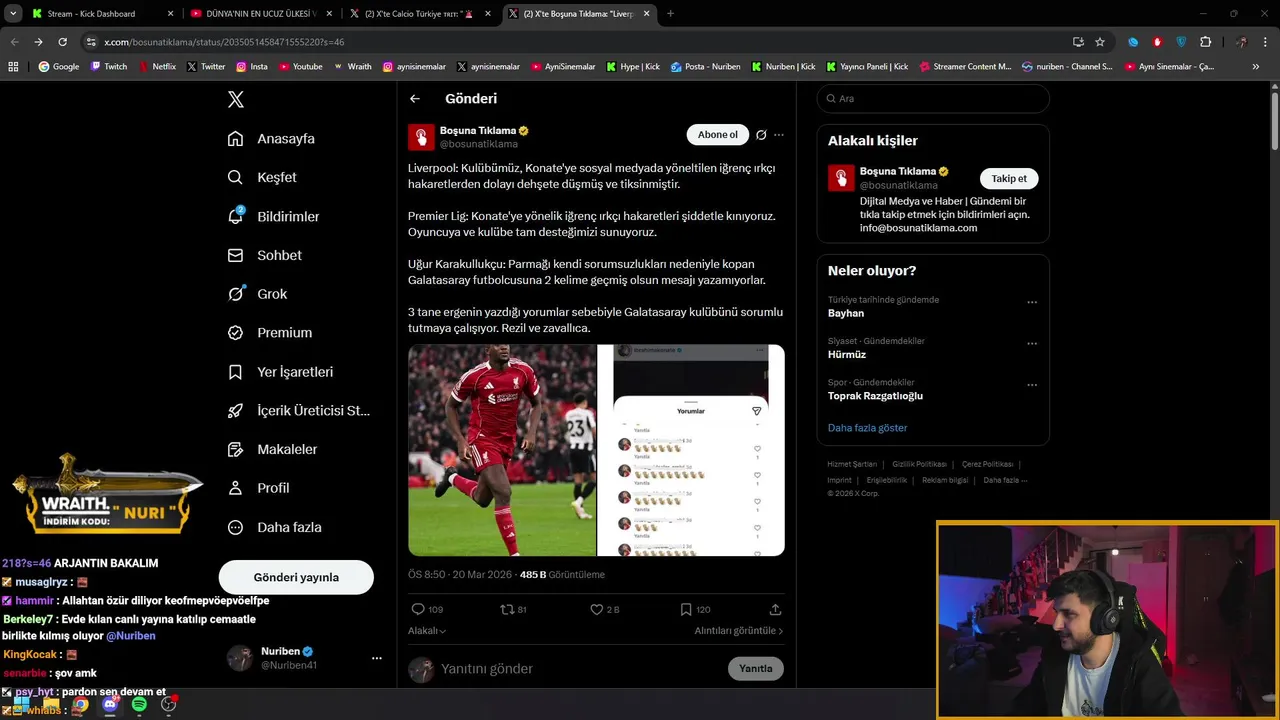The image size is (1280, 720).
Task: Open Anasayfa home icon in sidebar
Action: tap(235, 138)
